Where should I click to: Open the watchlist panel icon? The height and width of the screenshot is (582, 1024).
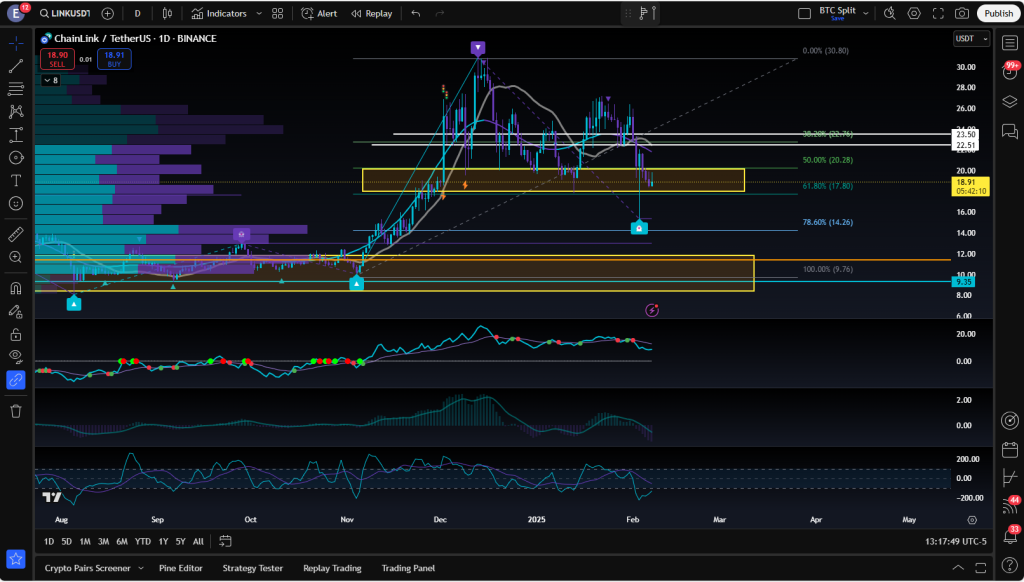coord(1010,44)
